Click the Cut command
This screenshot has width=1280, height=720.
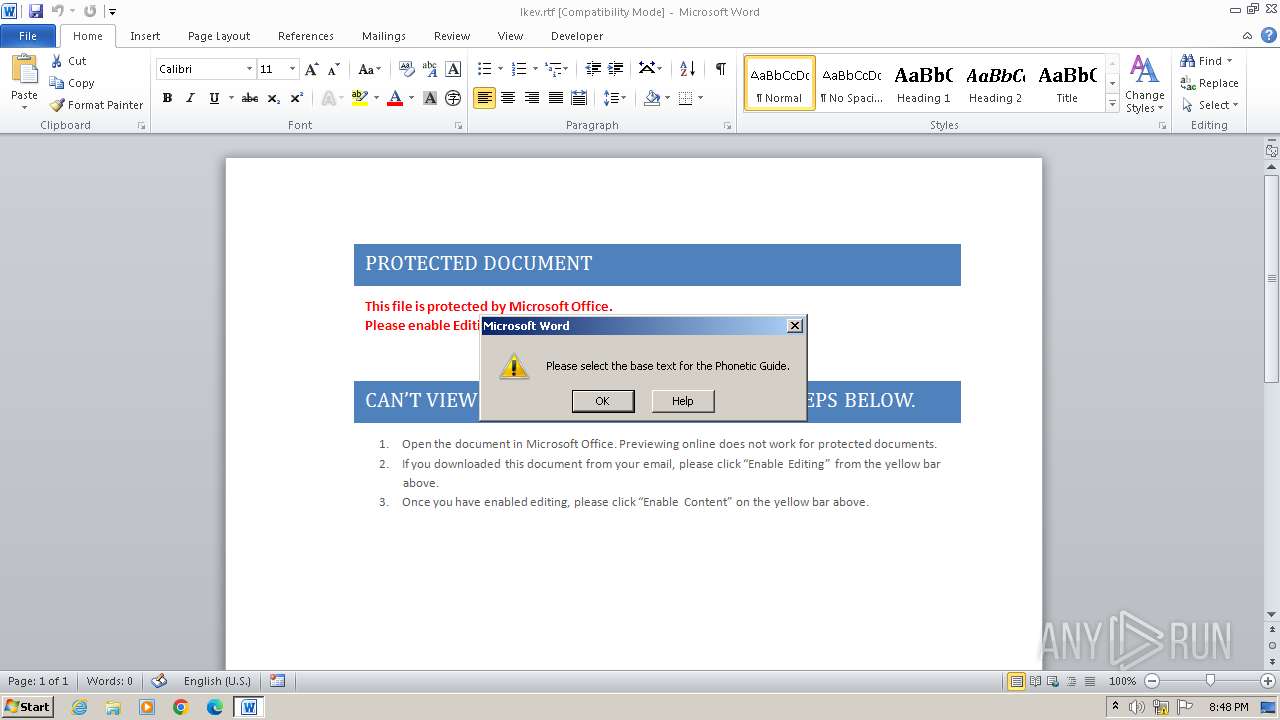pos(70,61)
